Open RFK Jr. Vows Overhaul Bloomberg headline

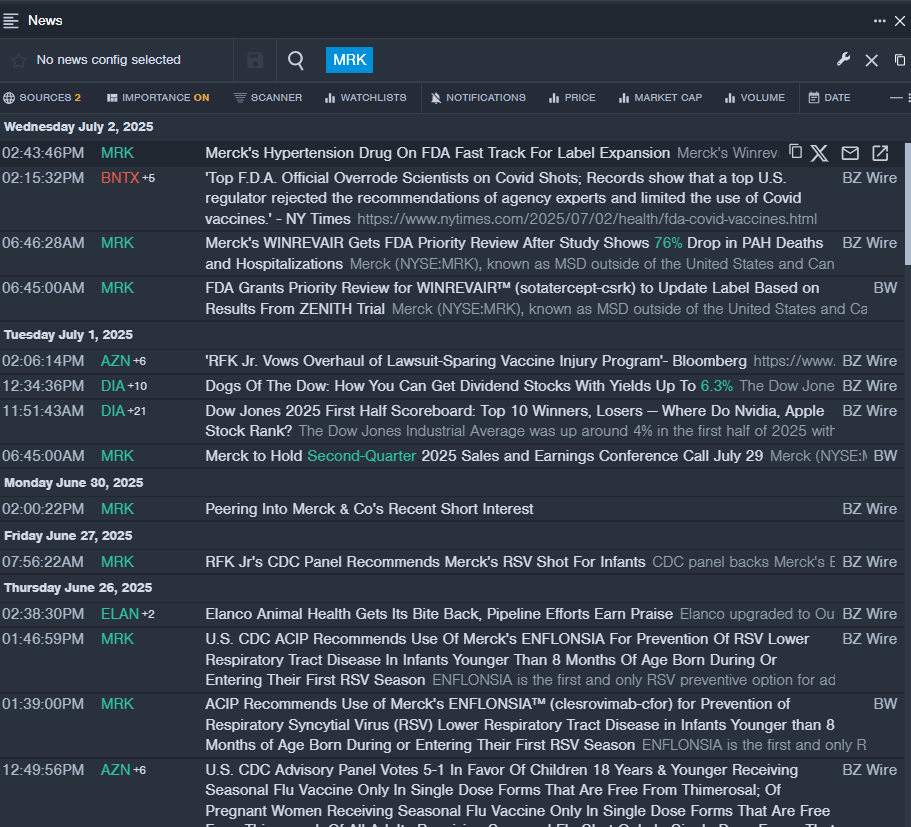pyautogui.click(x=476, y=361)
